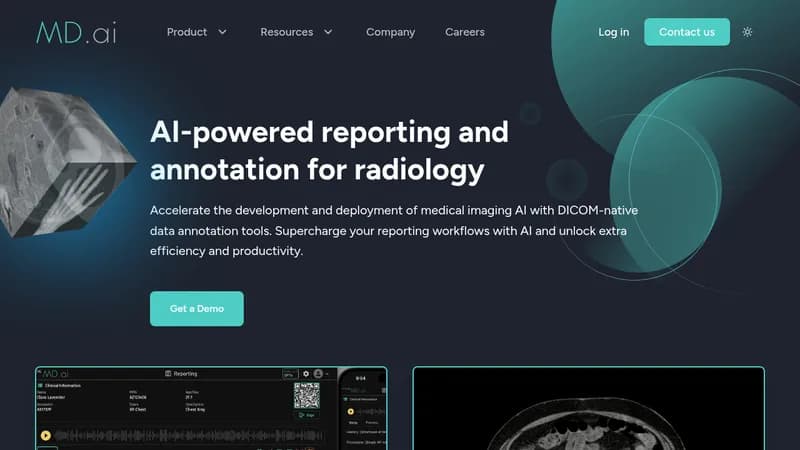The height and width of the screenshot is (450, 800).
Task: Open the Careers page
Action: tap(465, 32)
